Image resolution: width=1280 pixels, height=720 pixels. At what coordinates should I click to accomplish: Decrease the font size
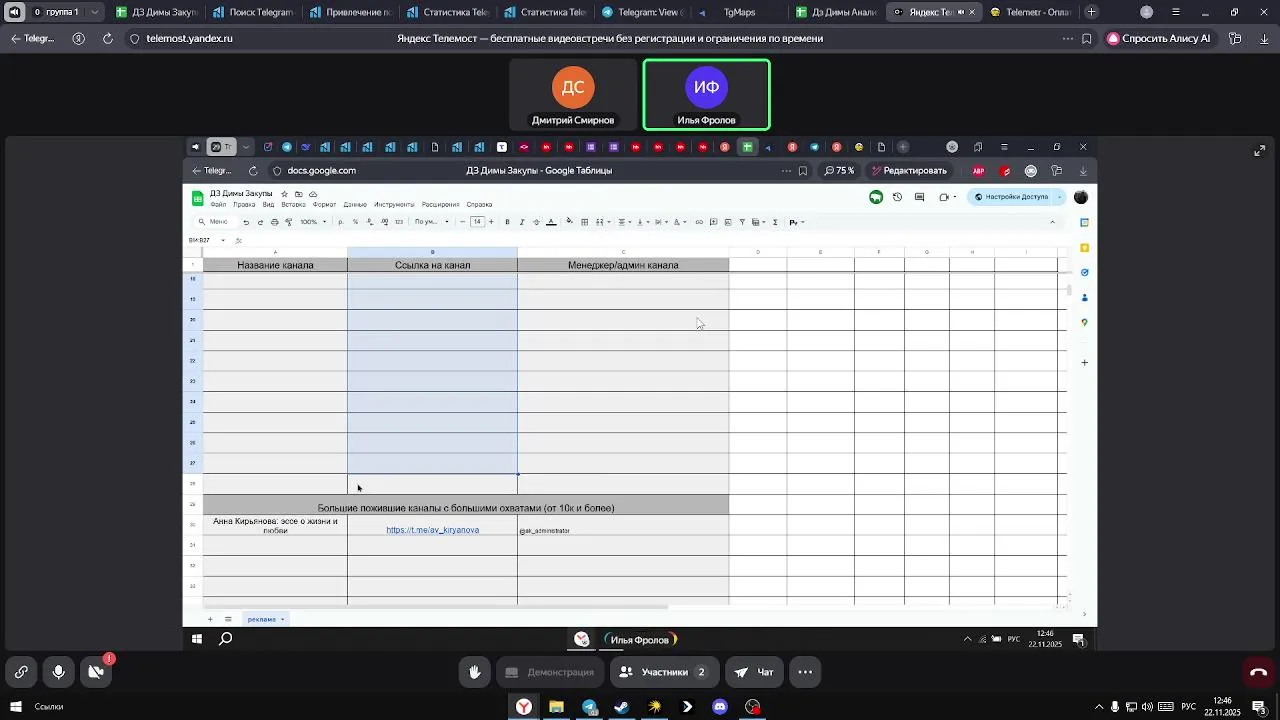point(462,222)
